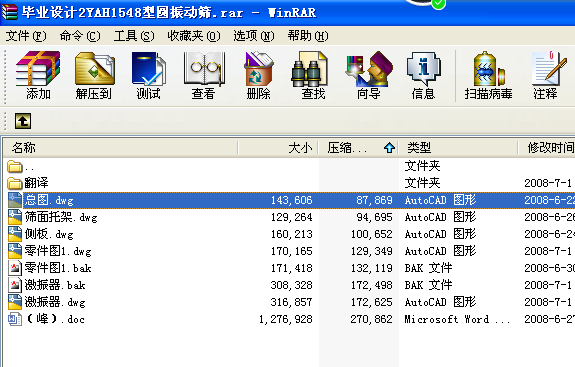Screen dimensions: 575x367
Task: Click the Delete (删除) recycle icon
Action: tap(259, 69)
